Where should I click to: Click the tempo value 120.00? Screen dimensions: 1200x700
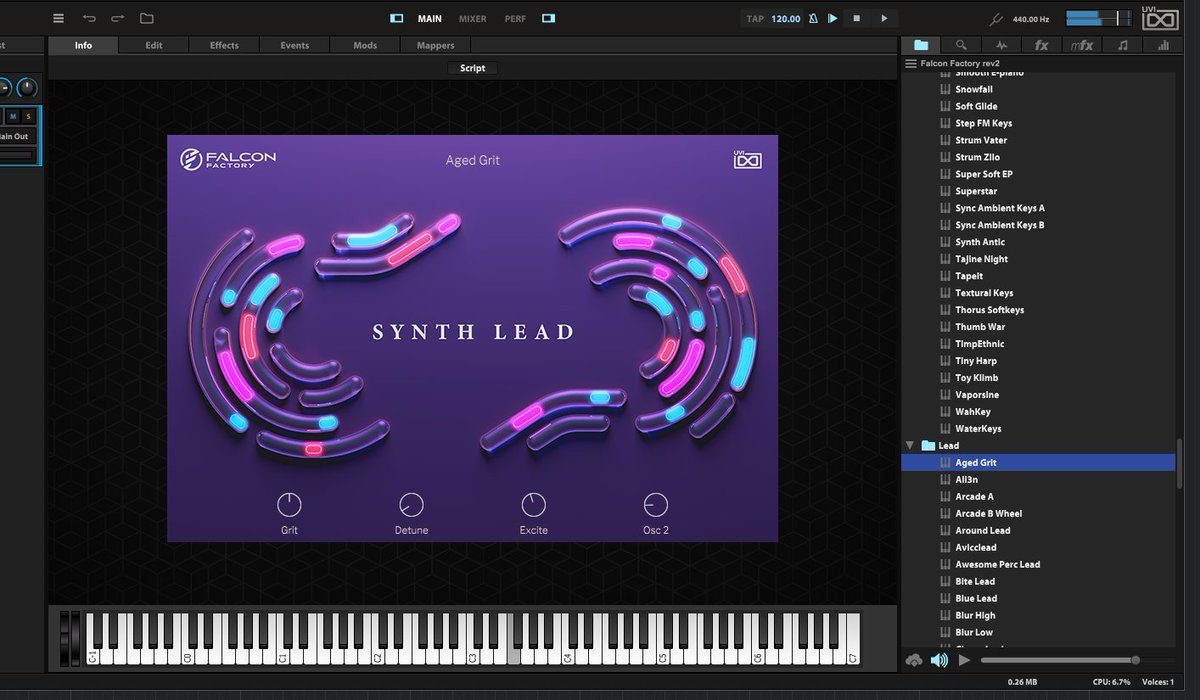(x=786, y=18)
